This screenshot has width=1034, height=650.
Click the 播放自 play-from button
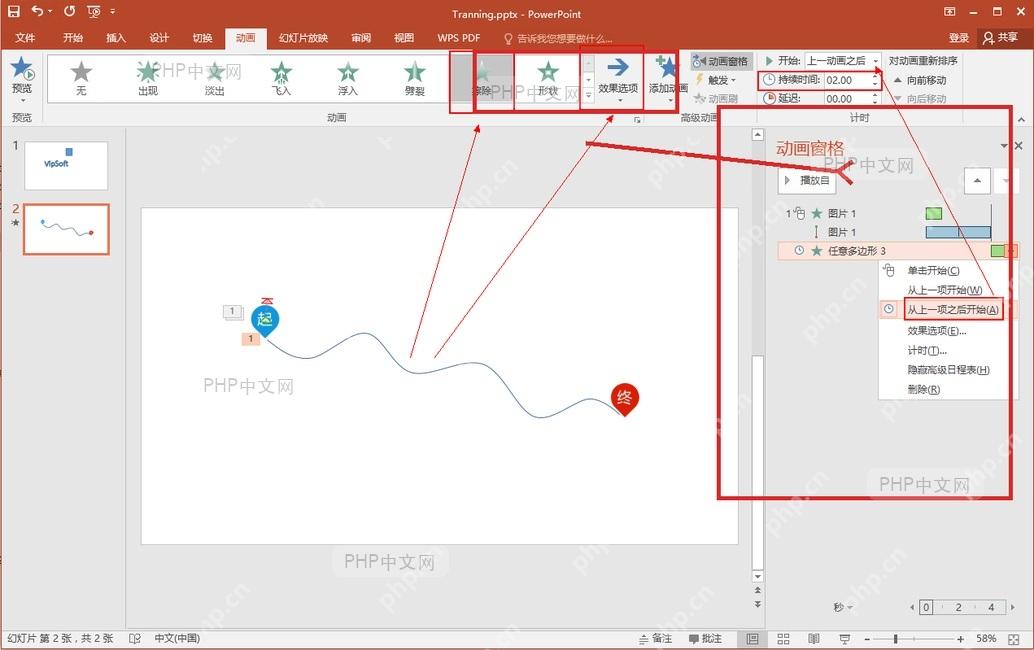point(807,180)
